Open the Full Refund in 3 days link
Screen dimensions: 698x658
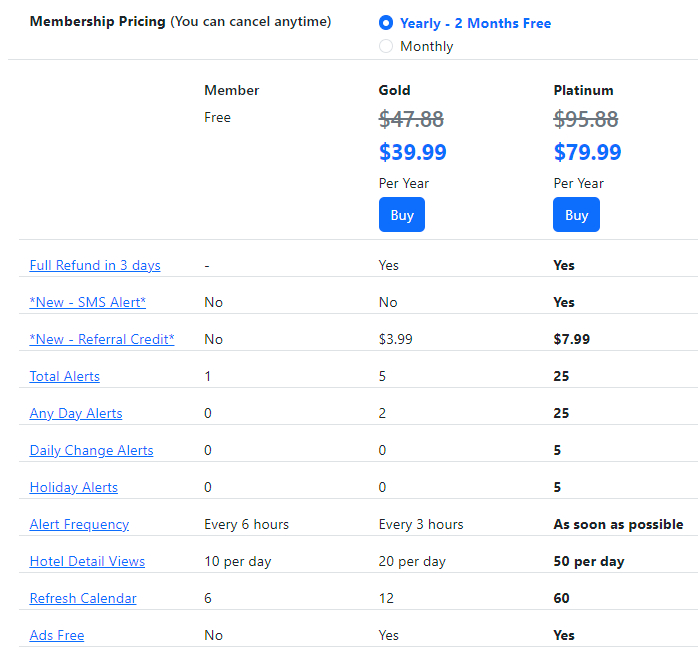tap(95, 265)
